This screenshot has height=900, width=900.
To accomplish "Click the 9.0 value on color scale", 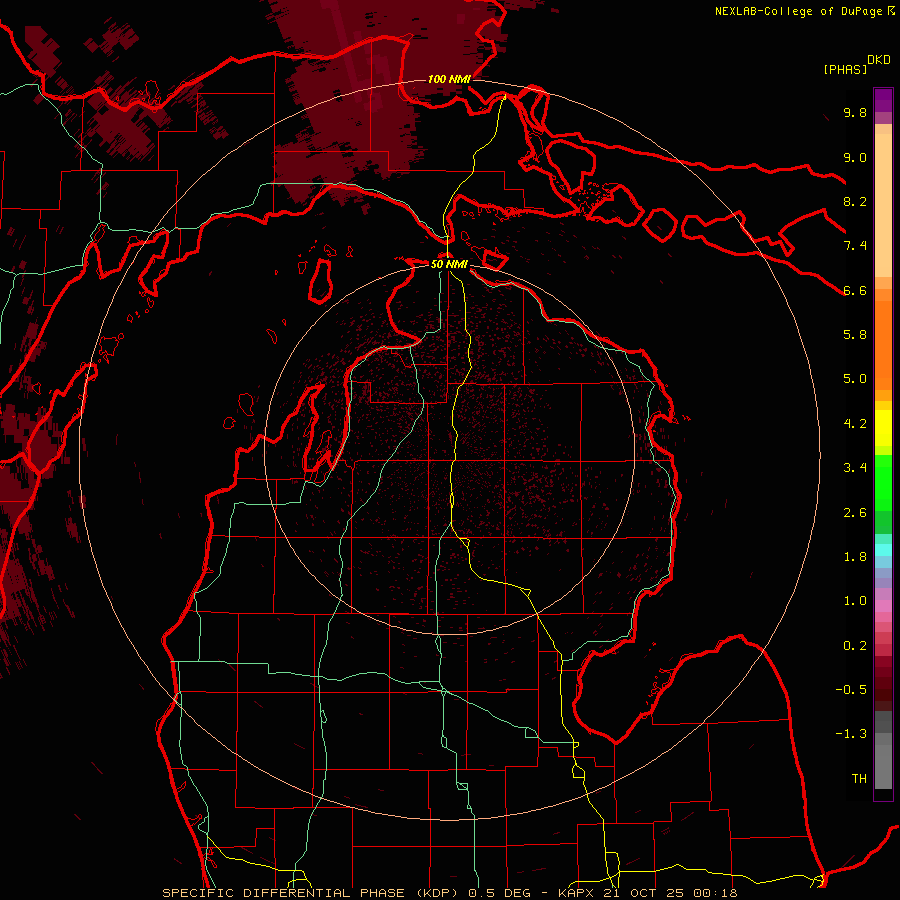I will pos(855,158).
